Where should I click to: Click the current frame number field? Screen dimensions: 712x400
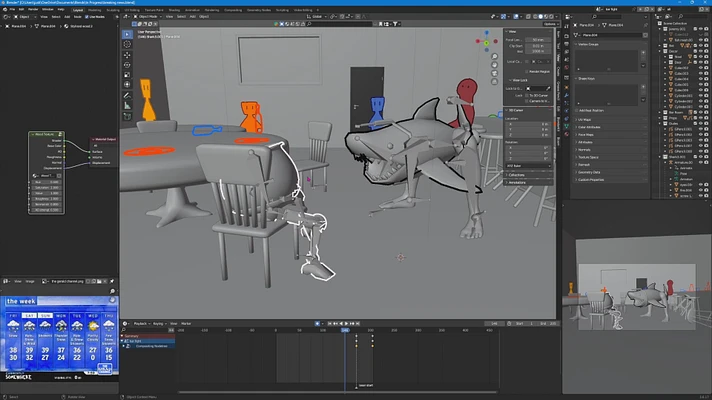pyautogui.click(x=494, y=324)
